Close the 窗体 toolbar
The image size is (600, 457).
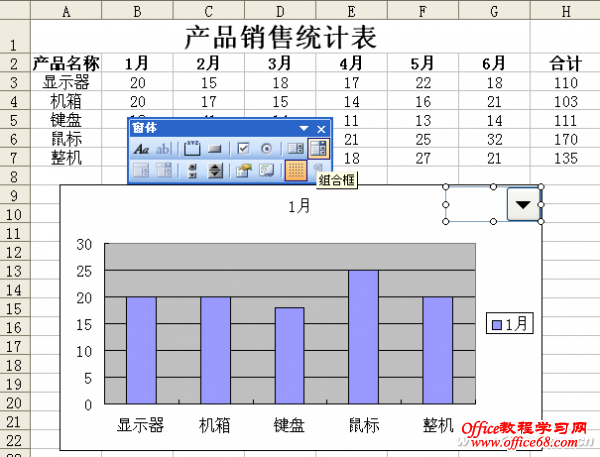(x=321, y=129)
